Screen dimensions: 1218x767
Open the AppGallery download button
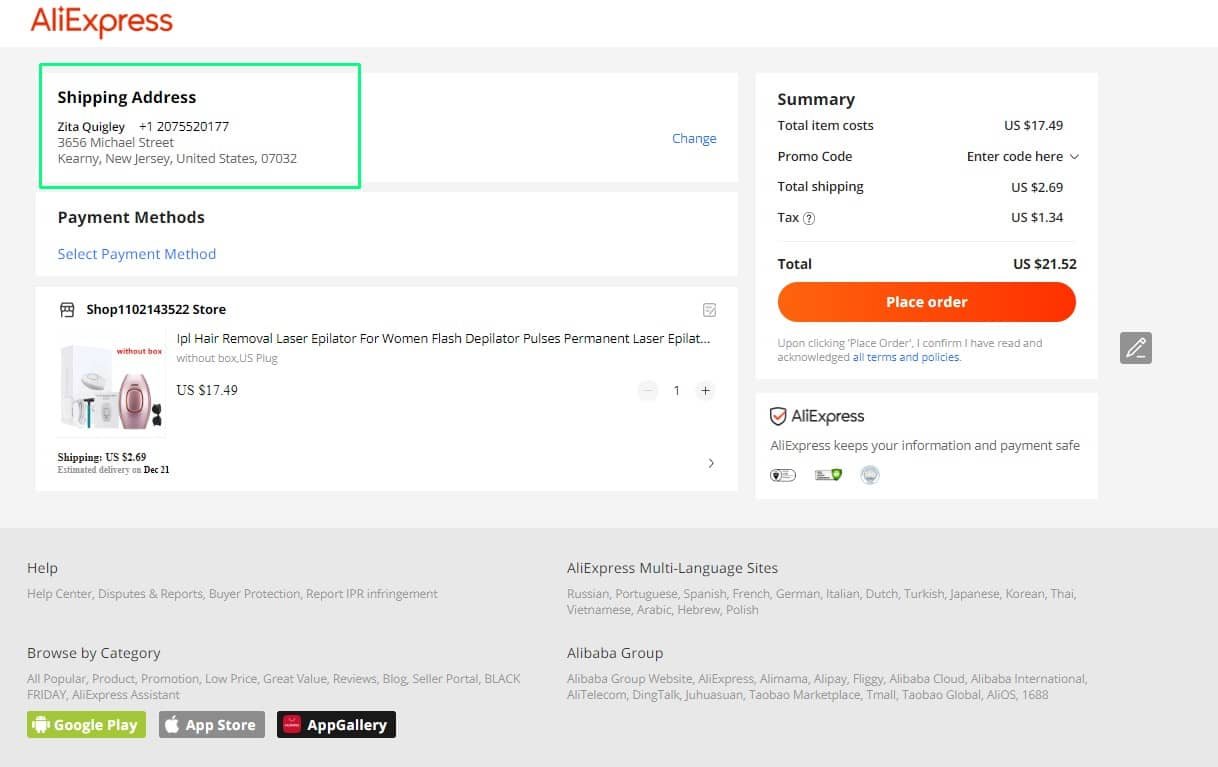(336, 725)
